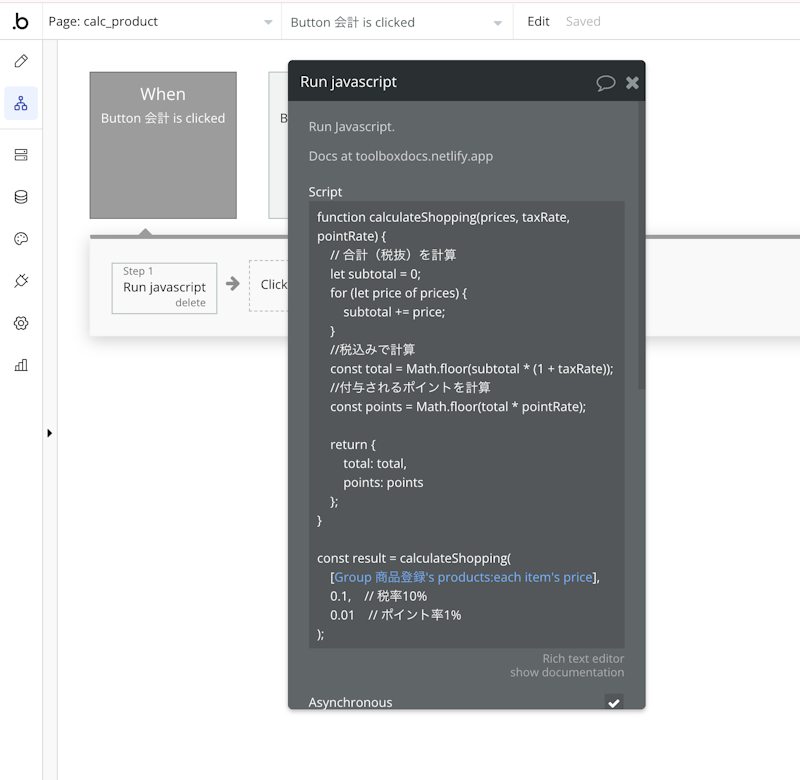Switch to Edit mode in the top bar

pyautogui.click(x=538, y=21)
